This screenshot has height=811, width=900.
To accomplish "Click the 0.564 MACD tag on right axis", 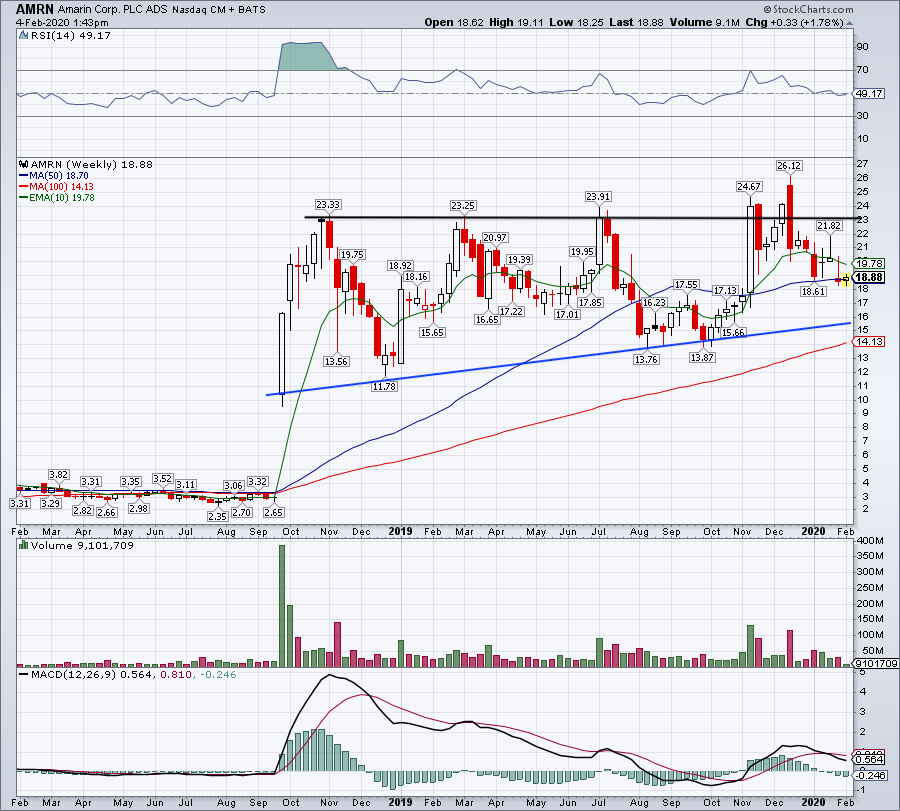I will tap(869, 760).
